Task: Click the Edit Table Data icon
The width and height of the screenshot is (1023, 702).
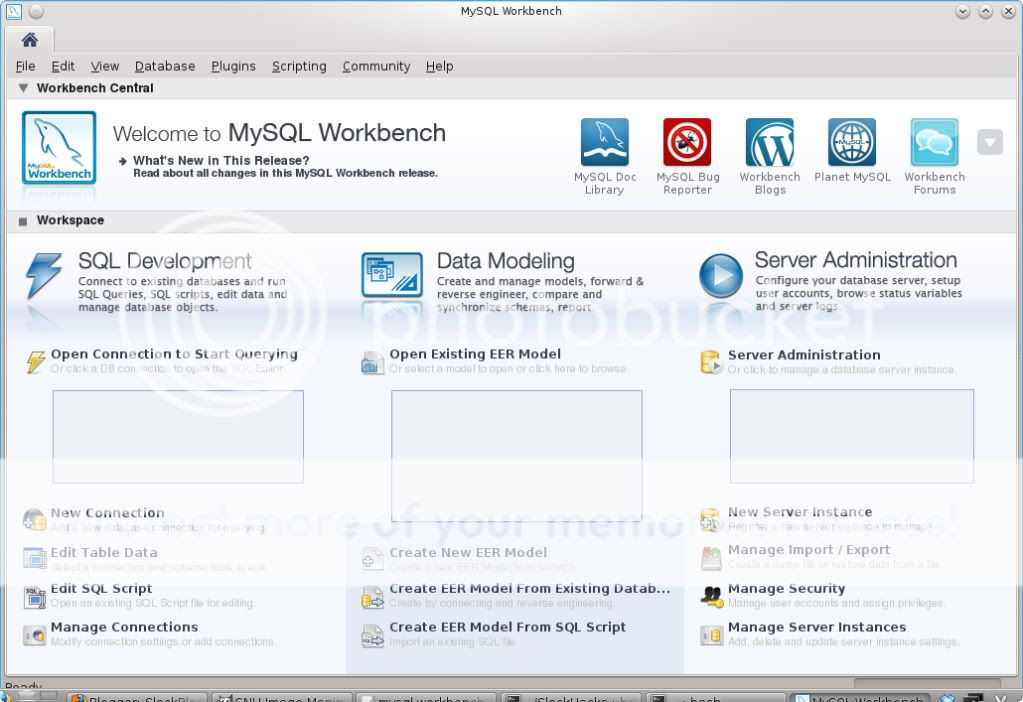Action: tap(35, 558)
